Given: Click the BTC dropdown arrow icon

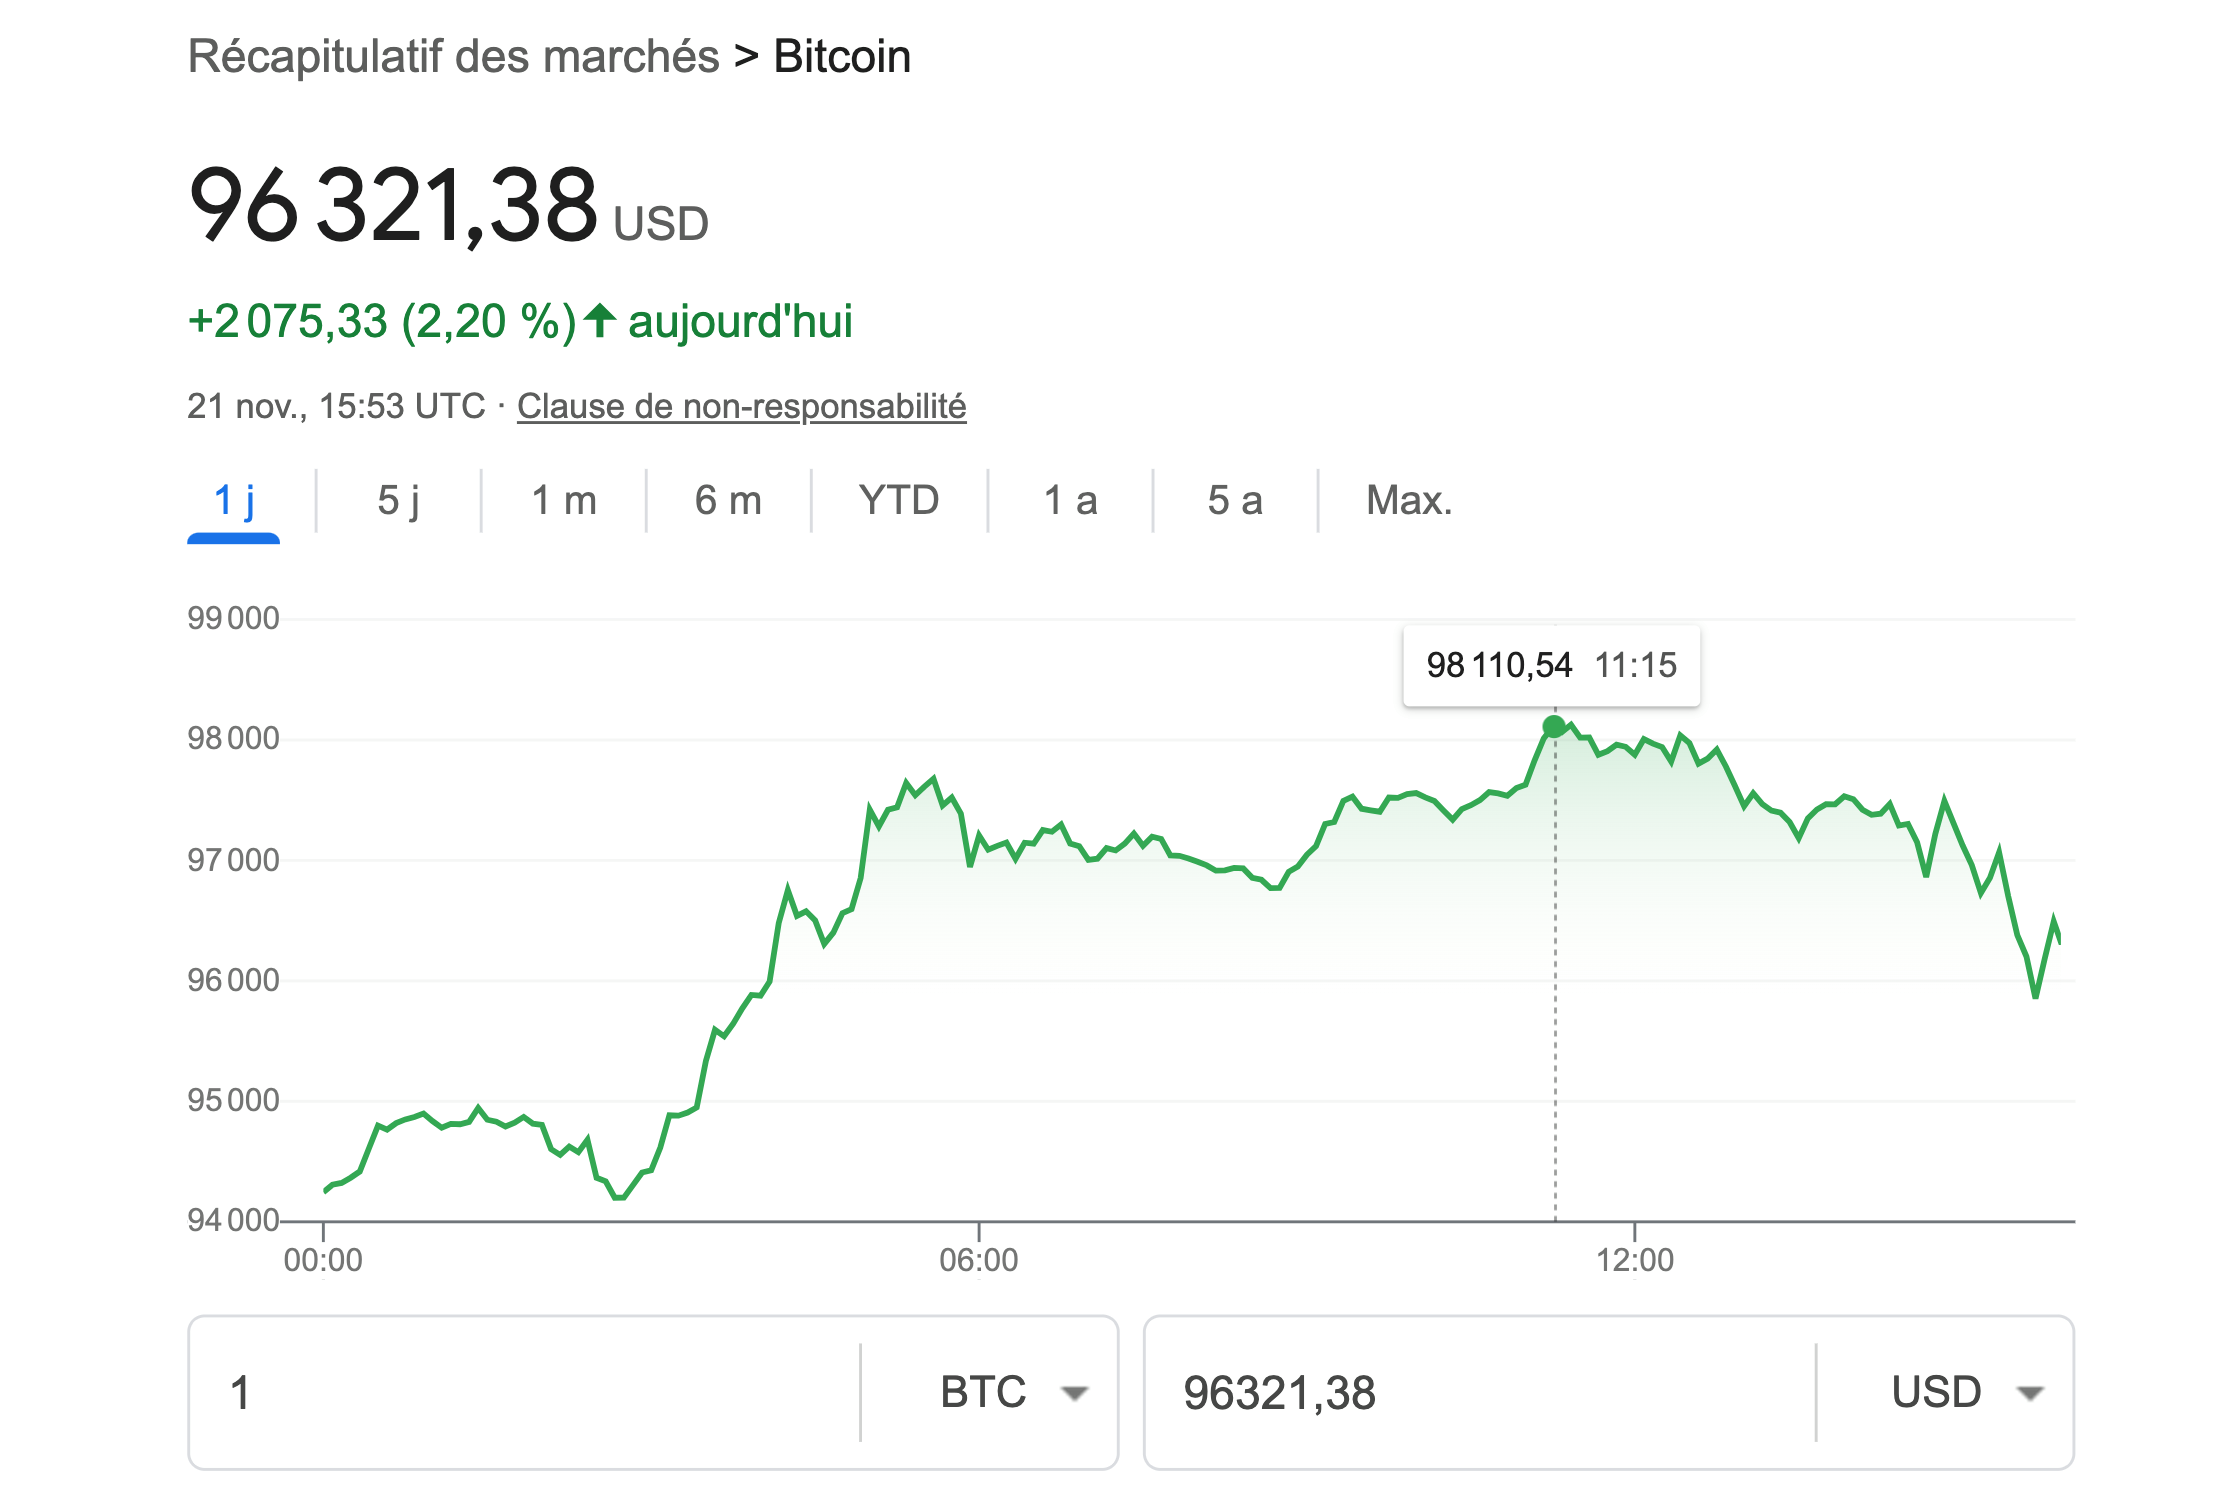Looking at the screenshot, I should (x=1075, y=1393).
